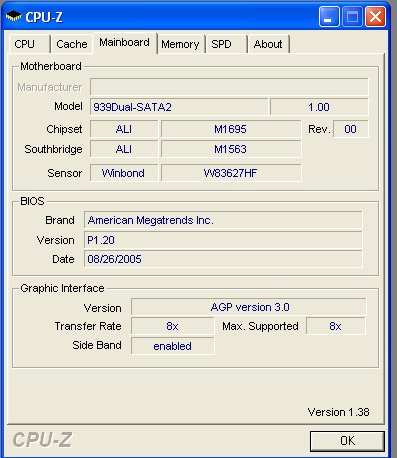Minimize the CPU-Z window
The height and width of the screenshot is (458, 397).
tap(329, 17)
